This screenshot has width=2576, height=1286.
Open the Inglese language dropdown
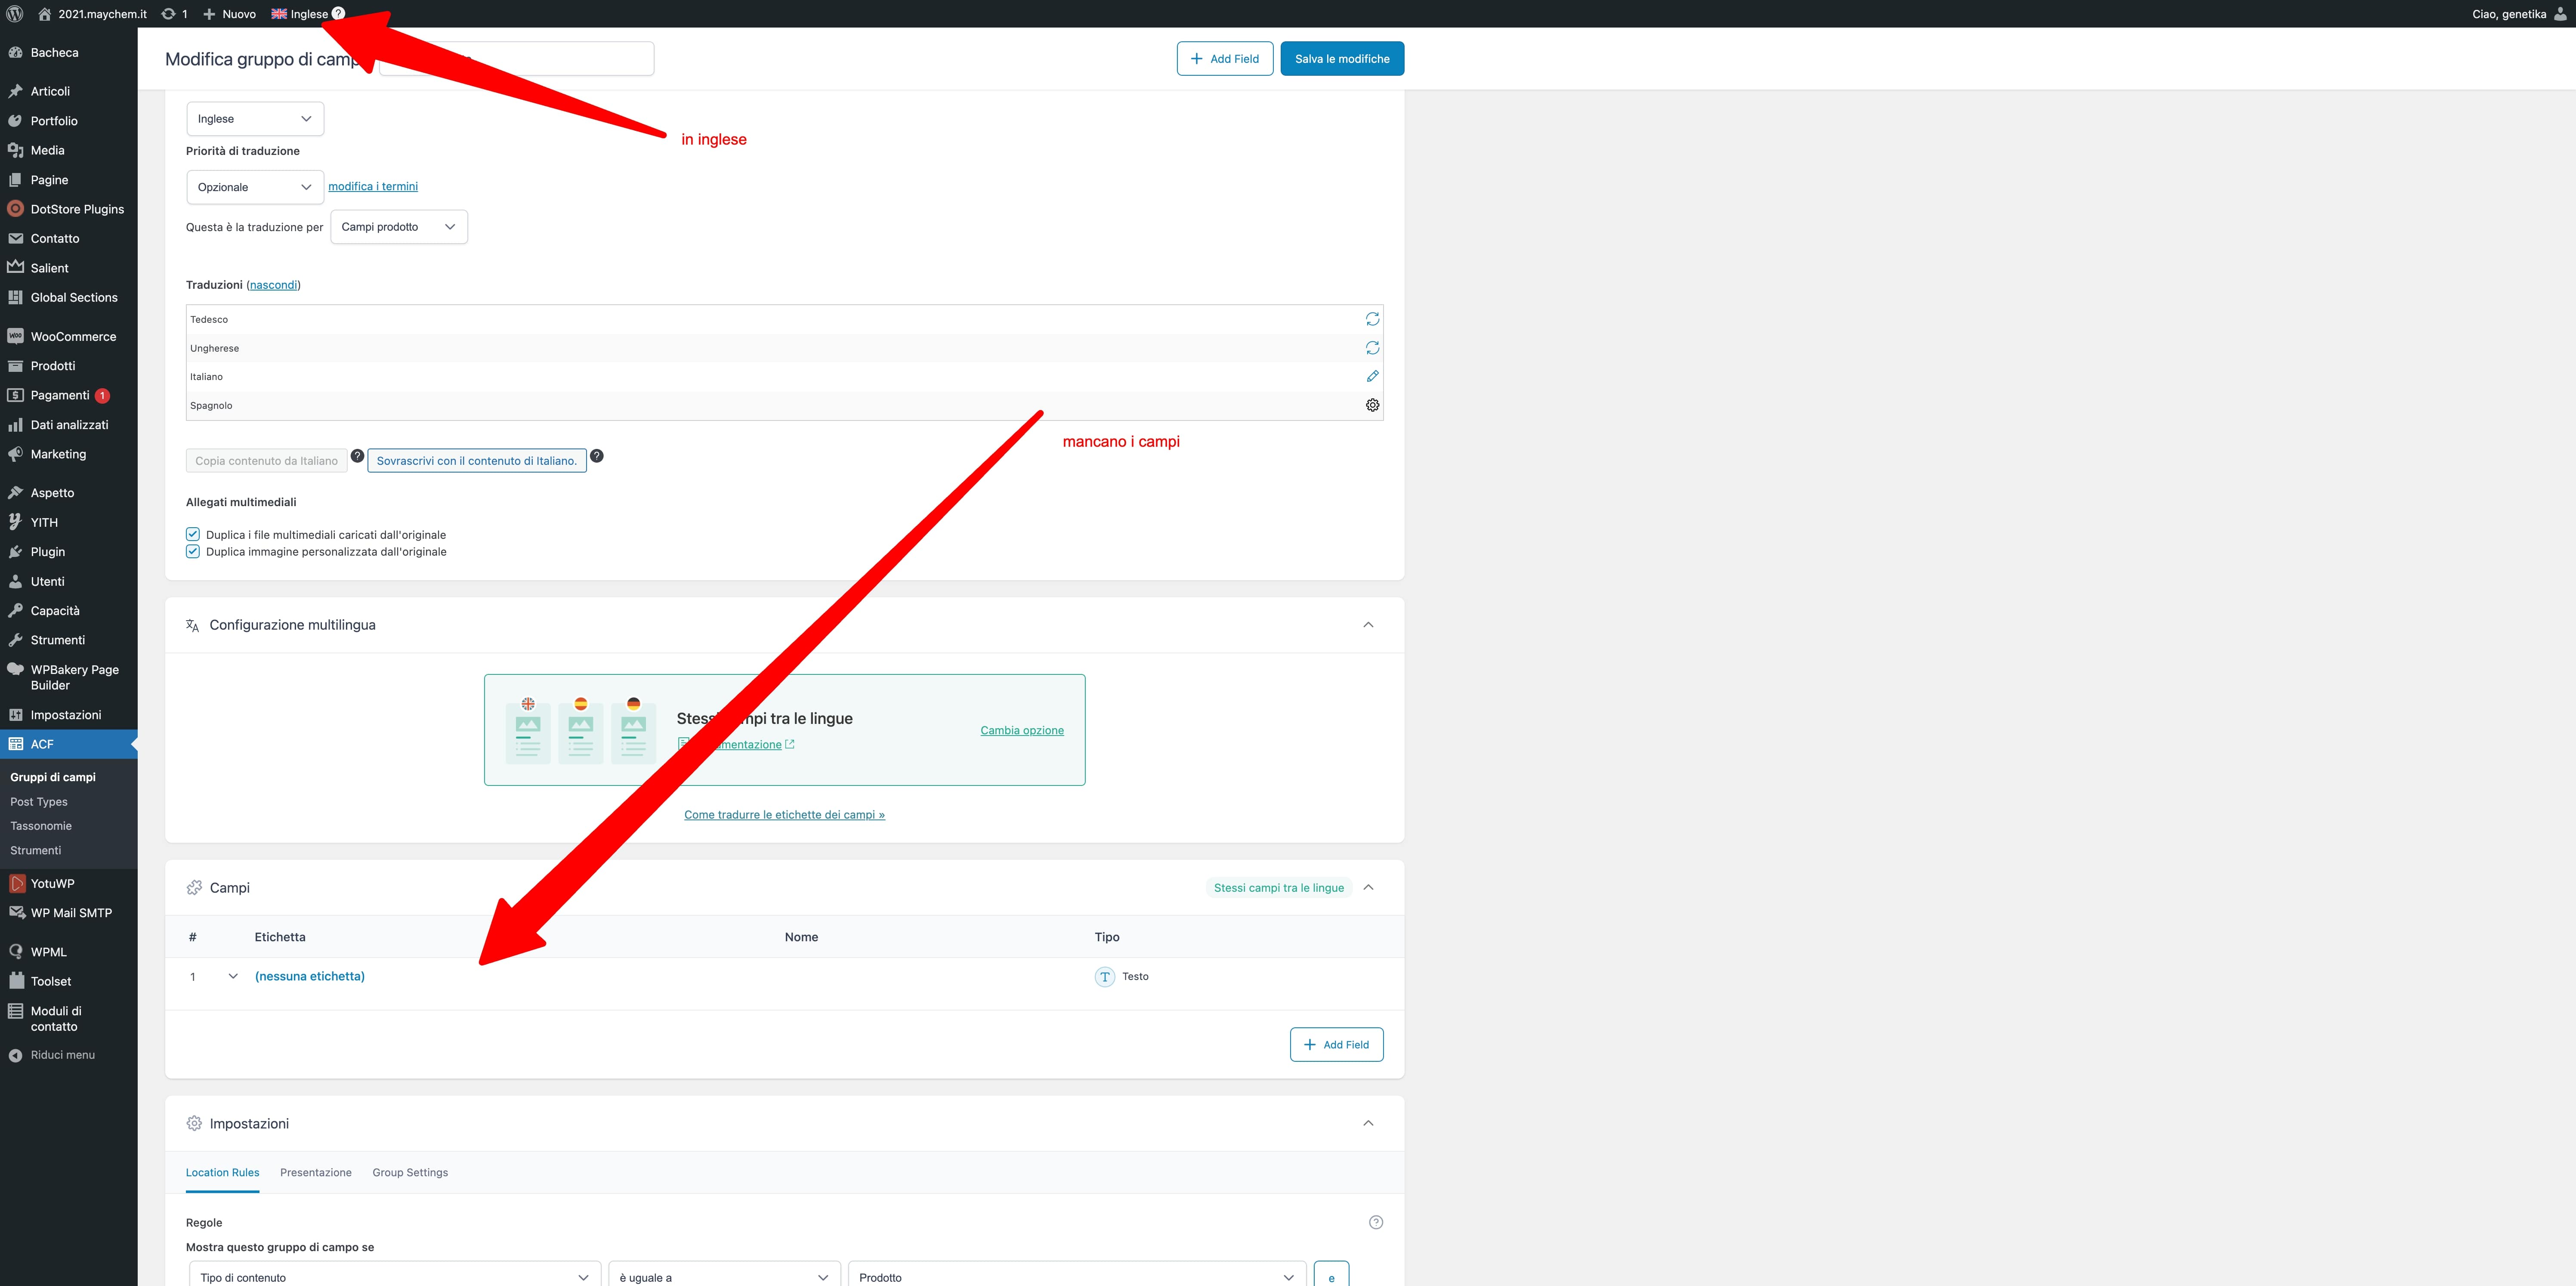tap(255, 118)
